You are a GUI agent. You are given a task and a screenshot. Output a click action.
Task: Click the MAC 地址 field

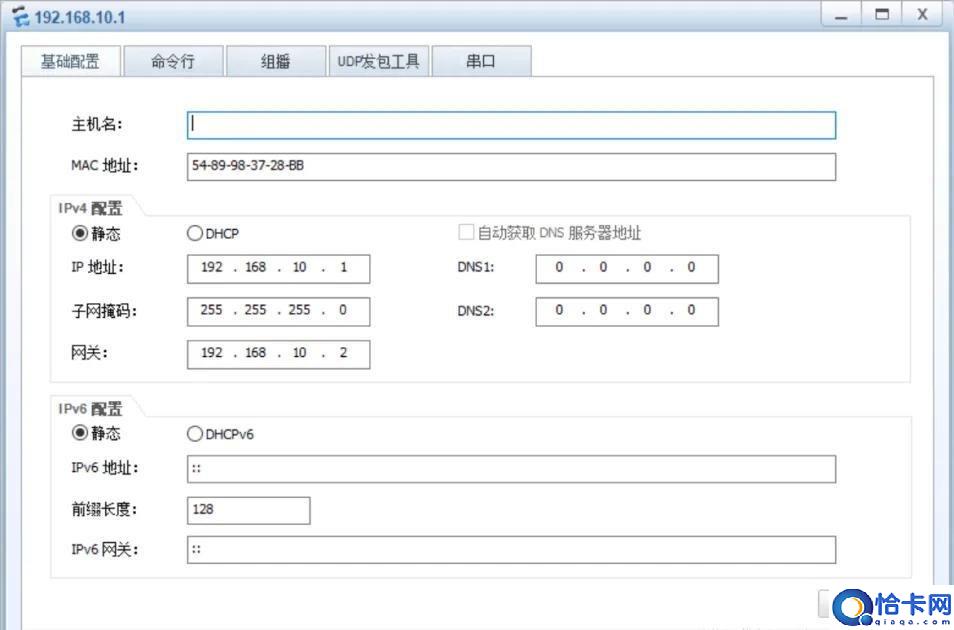[x=511, y=166]
